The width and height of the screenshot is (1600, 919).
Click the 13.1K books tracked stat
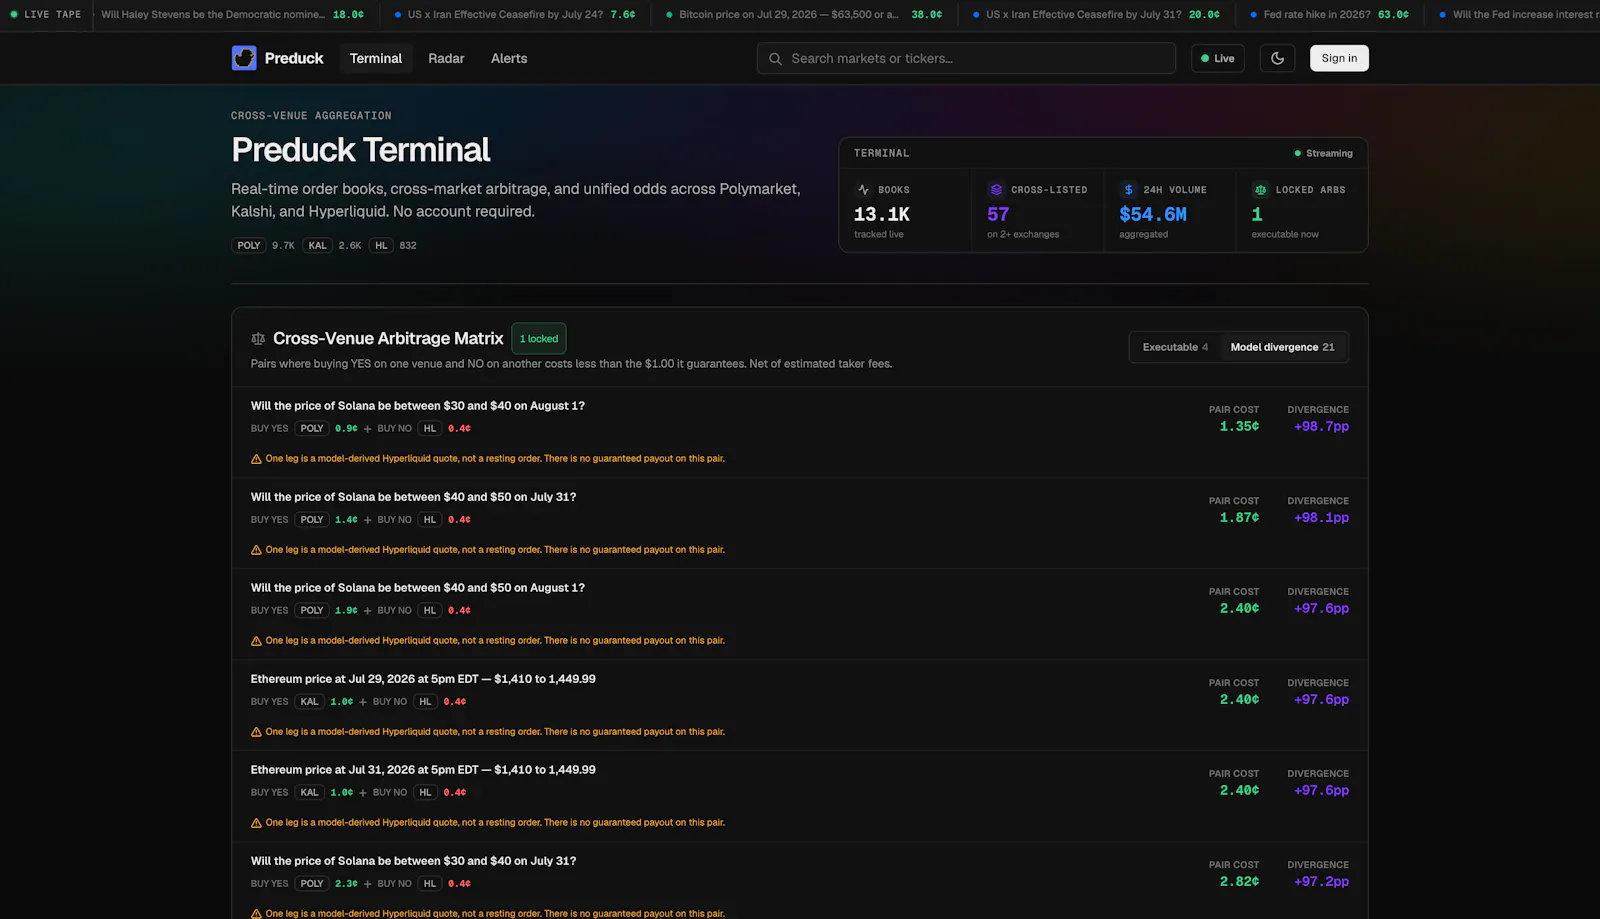[882, 215]
